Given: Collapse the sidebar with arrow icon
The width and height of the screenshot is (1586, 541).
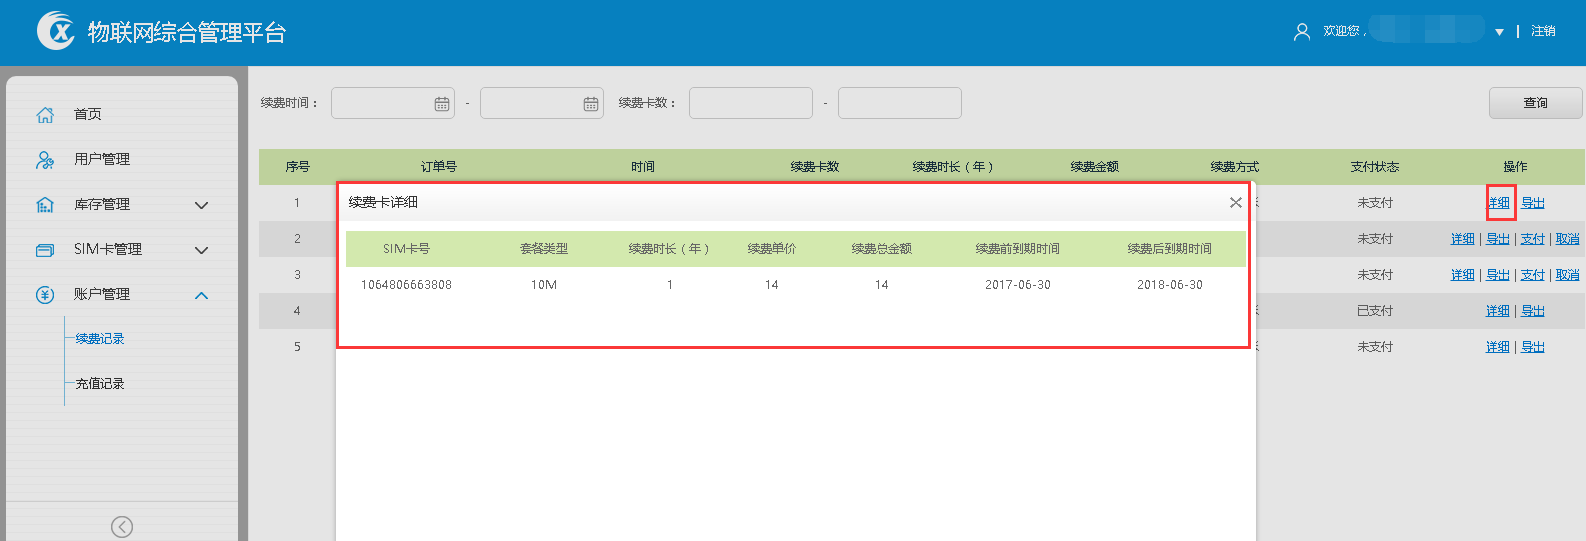Looking at the screenshot, I should tap(122, 527).
